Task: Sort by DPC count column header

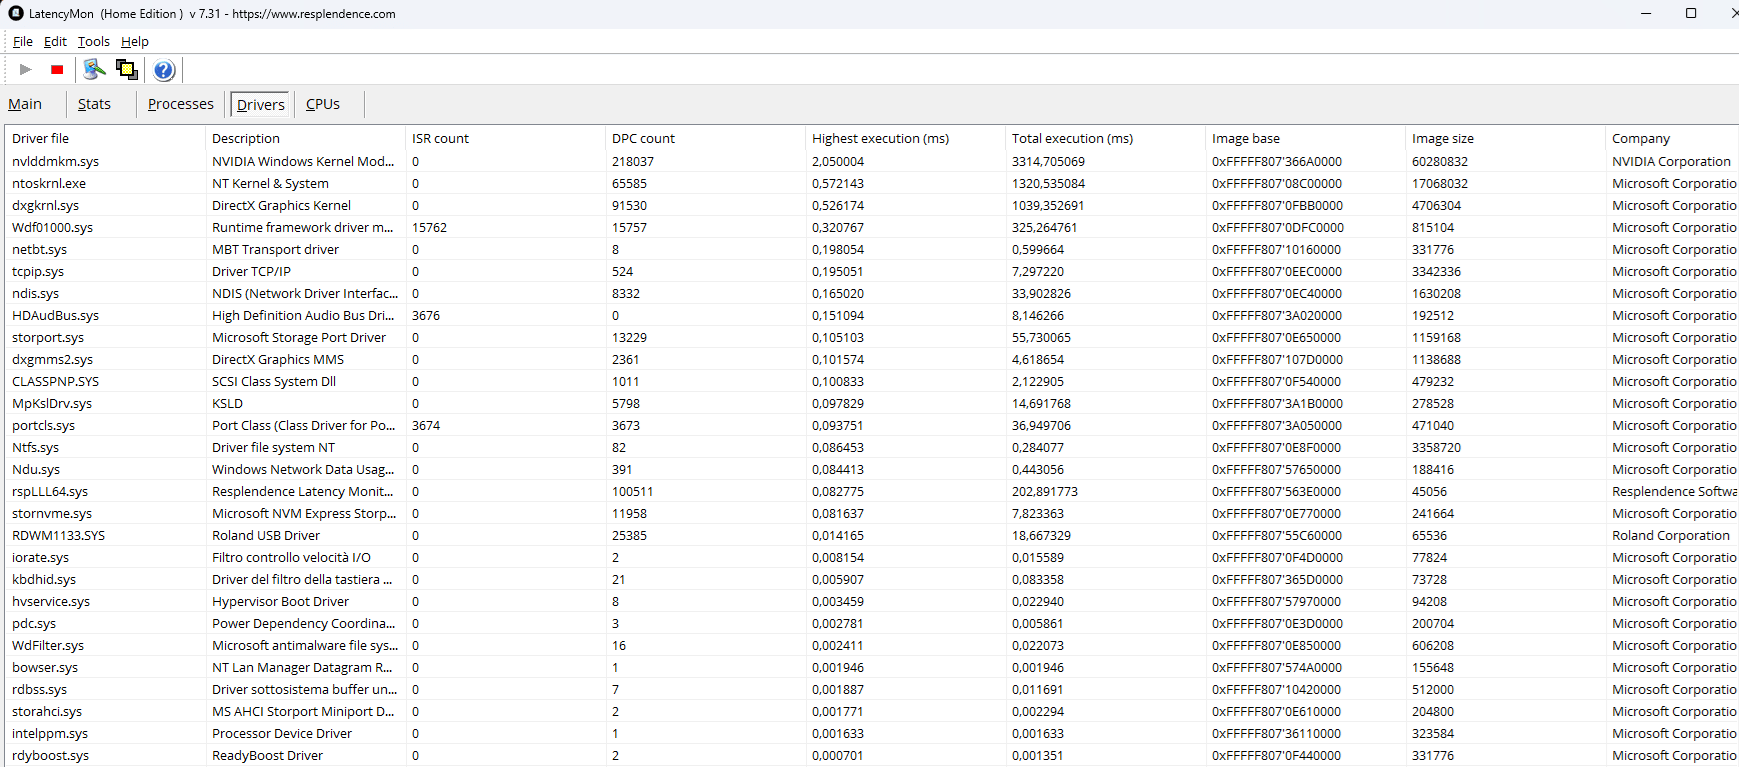Action: click(705, 138)
